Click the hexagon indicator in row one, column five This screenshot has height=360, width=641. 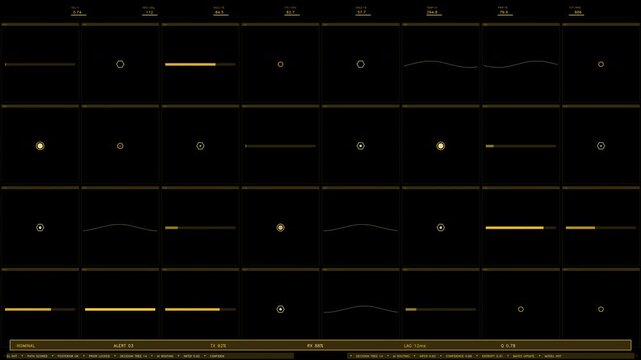[361, 64]
